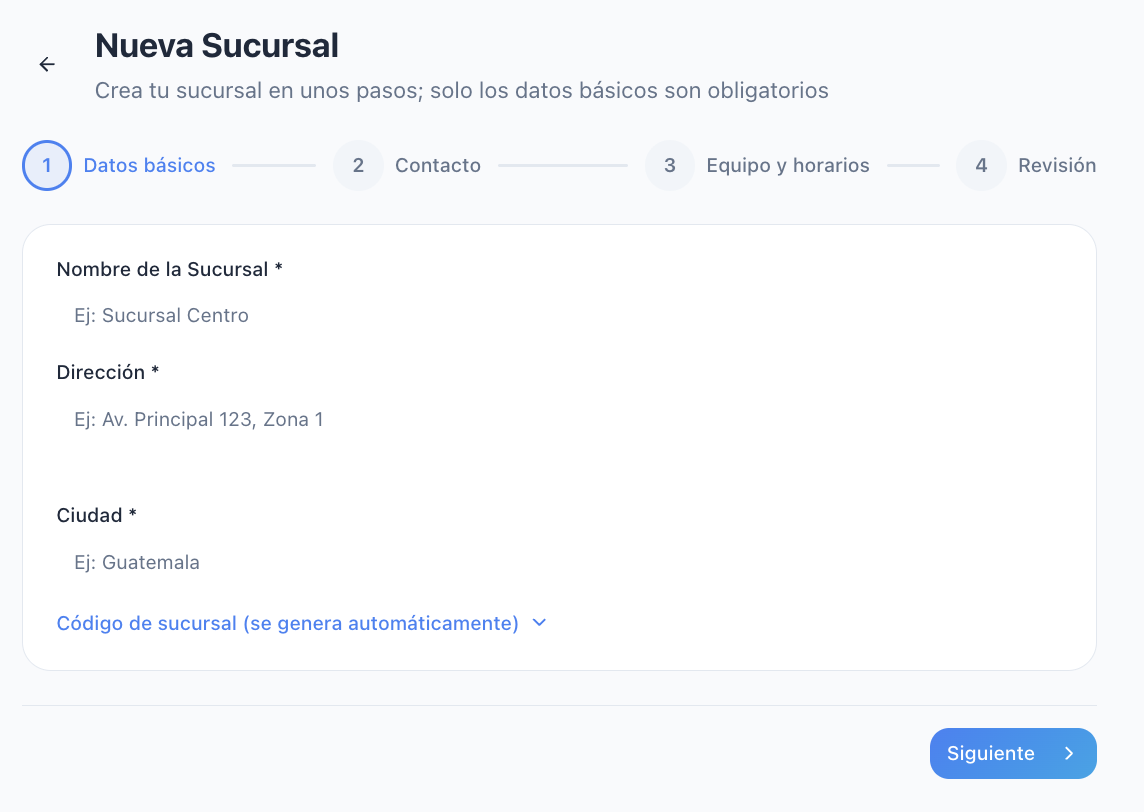Image resolution: width=1144 pixels, height=812 pixels.
Task: Jump to the Revisión step
Action: (1057, 166)
